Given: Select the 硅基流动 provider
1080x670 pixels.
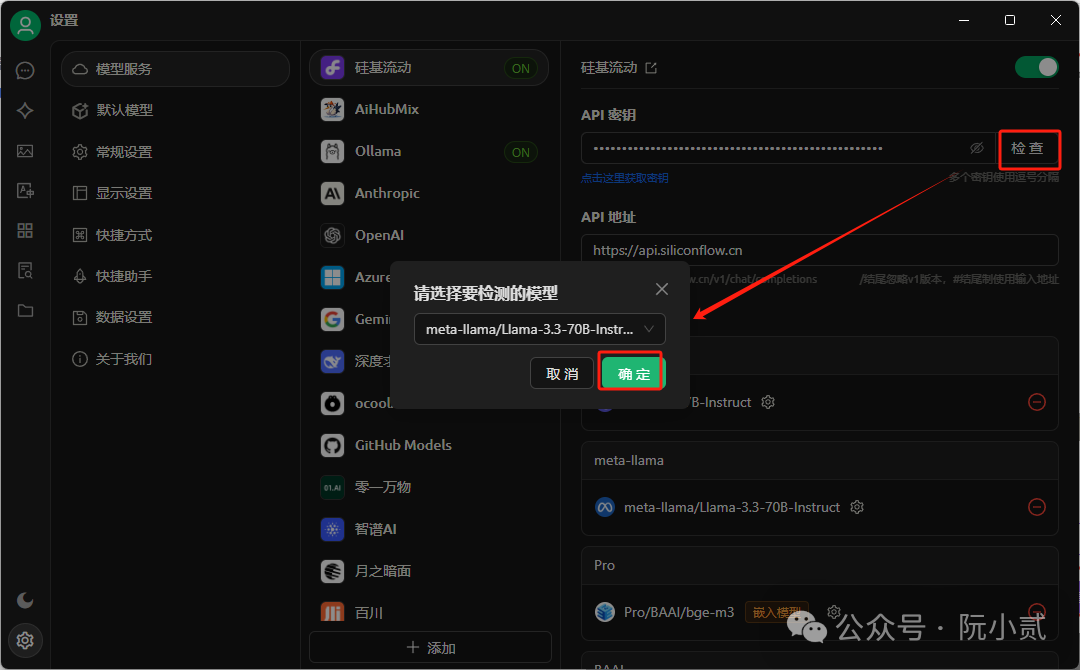Looking at the screenshot, I should tap(429, 67).
